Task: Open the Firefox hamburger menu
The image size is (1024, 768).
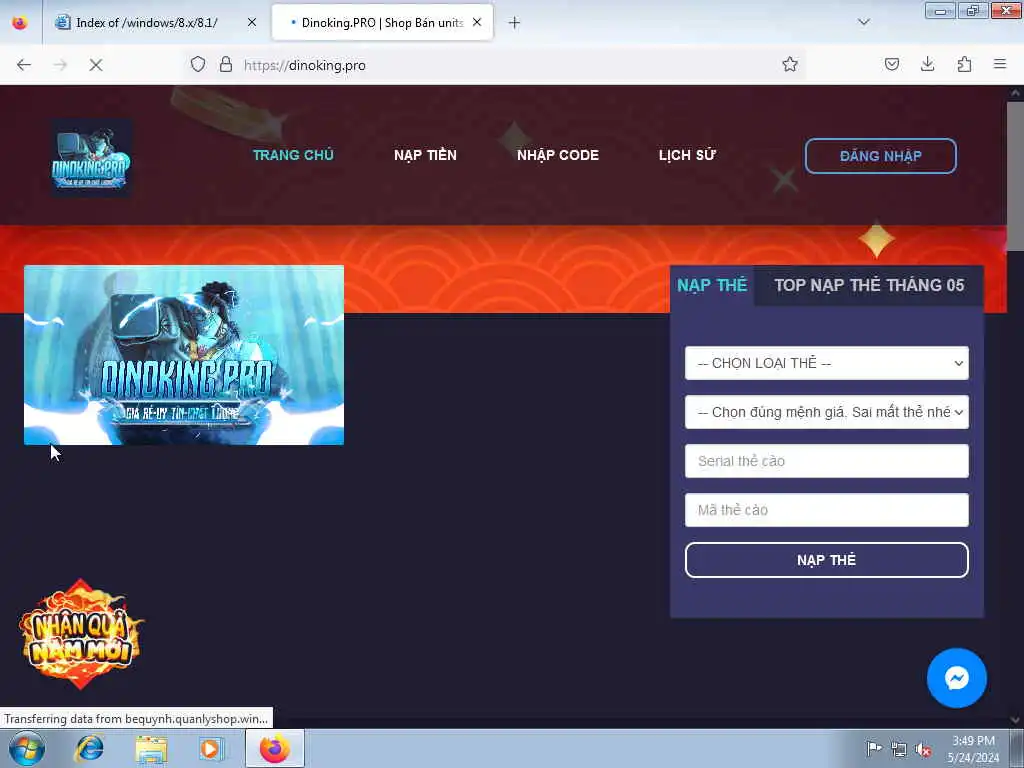Action: coord(1000,64)
